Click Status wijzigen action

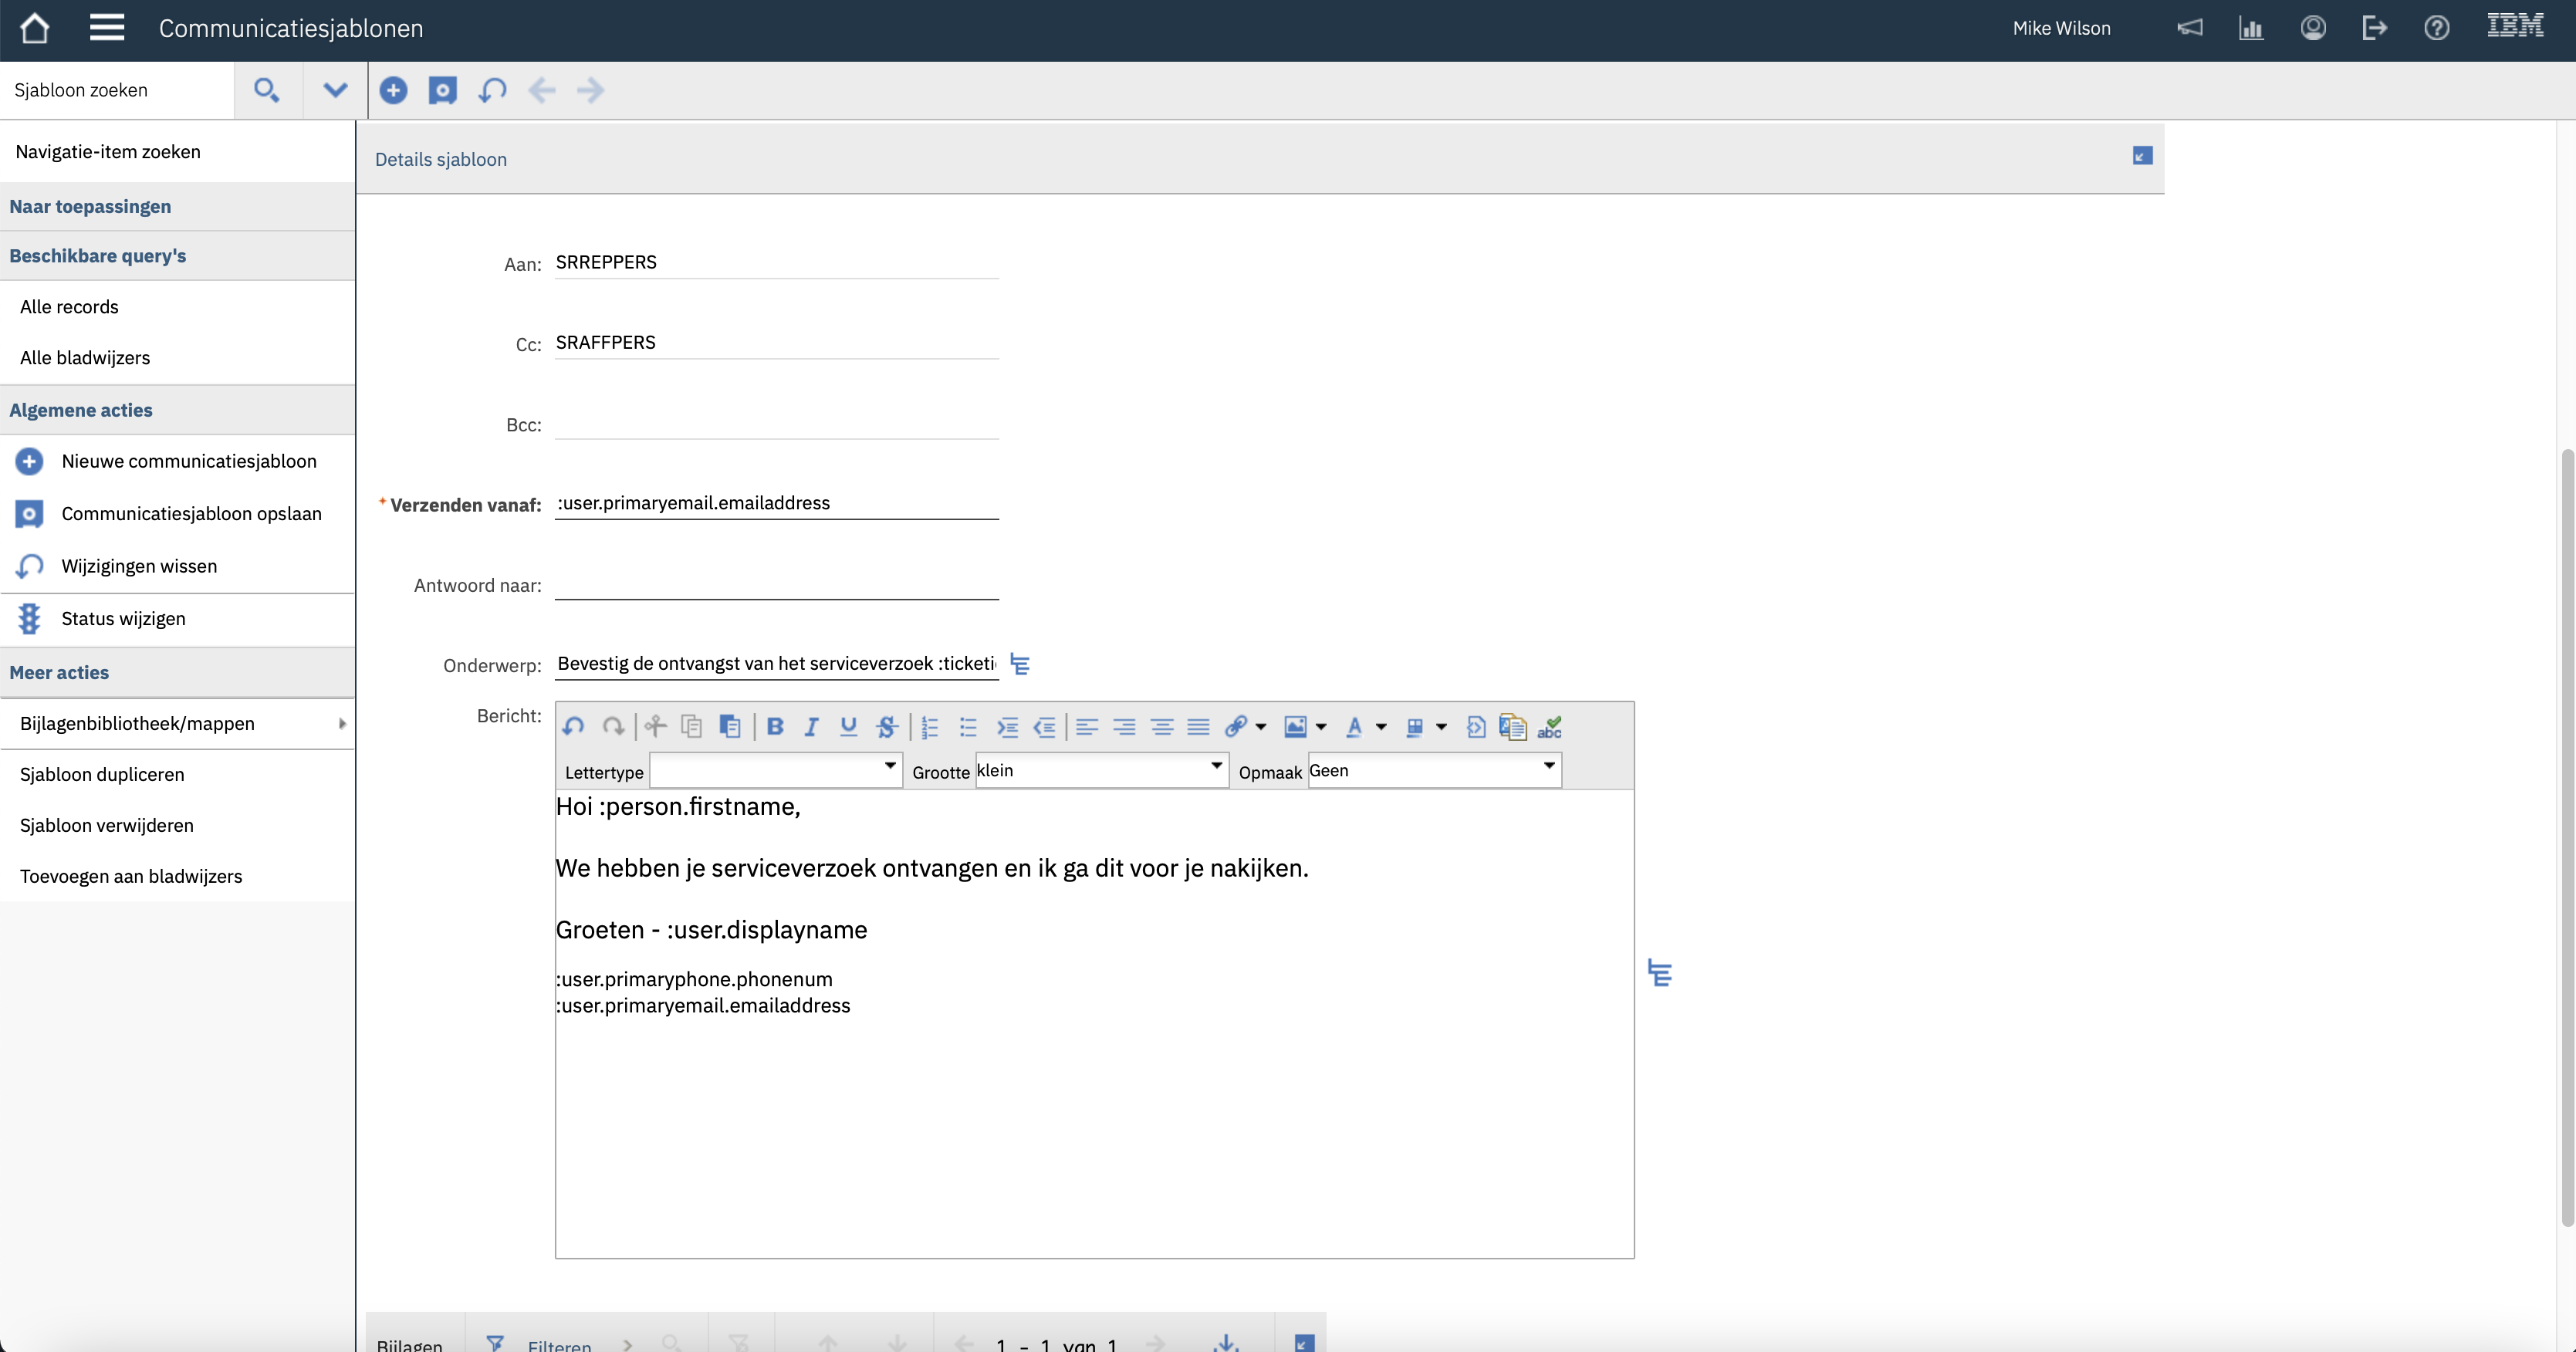[123, 618]
